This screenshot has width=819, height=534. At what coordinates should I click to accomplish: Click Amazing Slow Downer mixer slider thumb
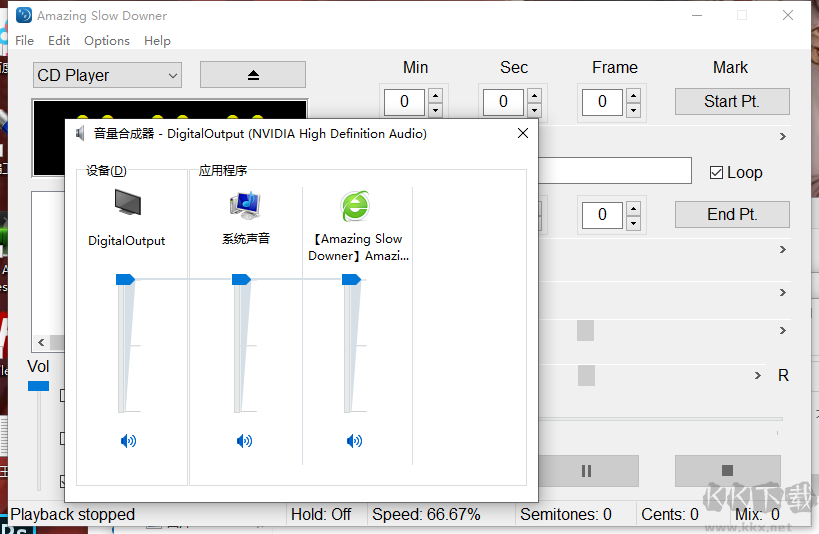tap(352, 280)
